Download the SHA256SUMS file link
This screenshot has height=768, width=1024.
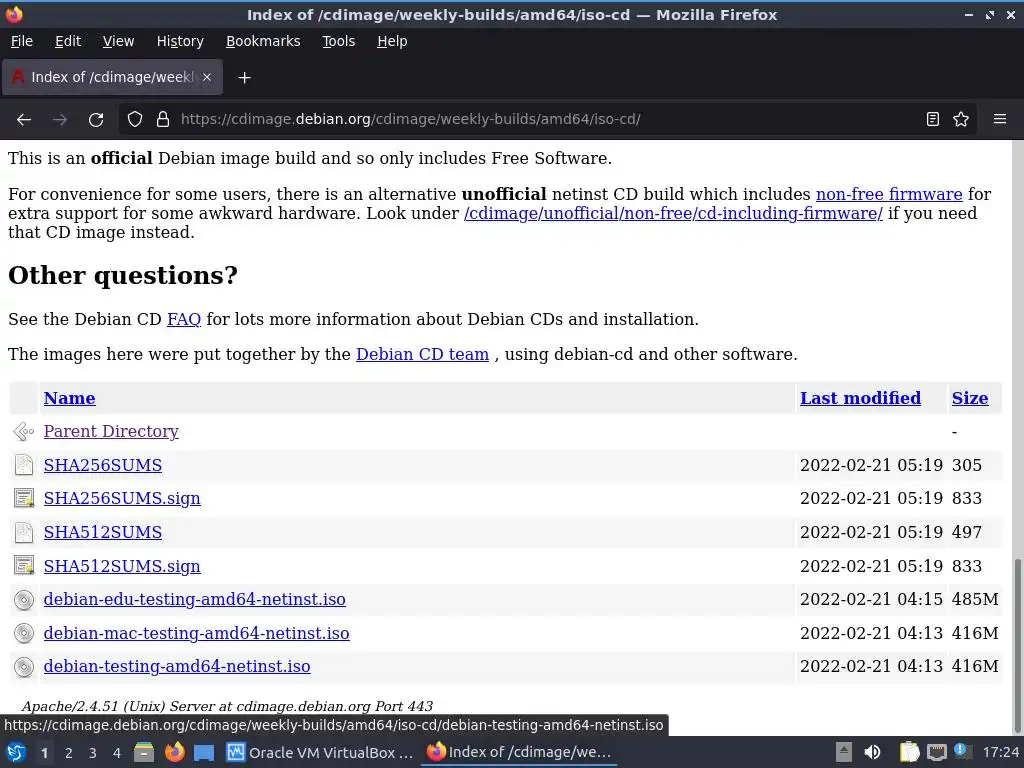103,465
